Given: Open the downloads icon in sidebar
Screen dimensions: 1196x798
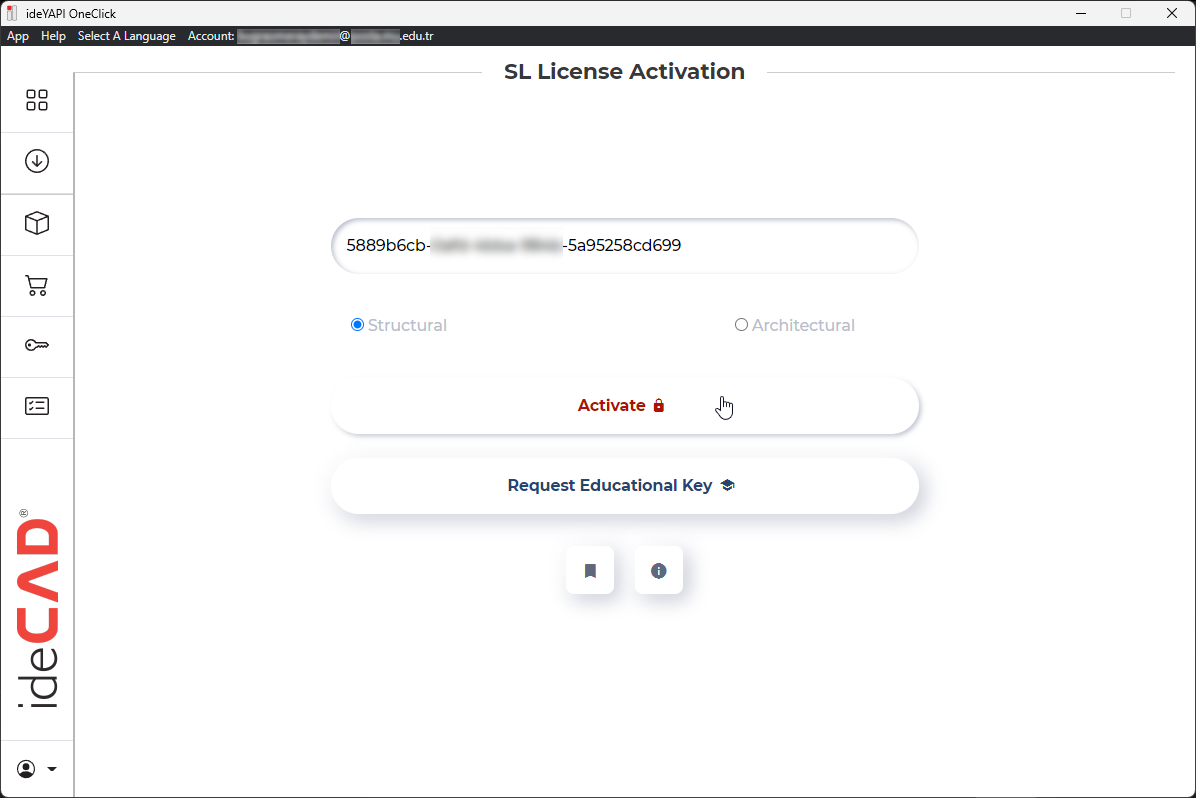Looking at the screenshot, I should point(37,161).
